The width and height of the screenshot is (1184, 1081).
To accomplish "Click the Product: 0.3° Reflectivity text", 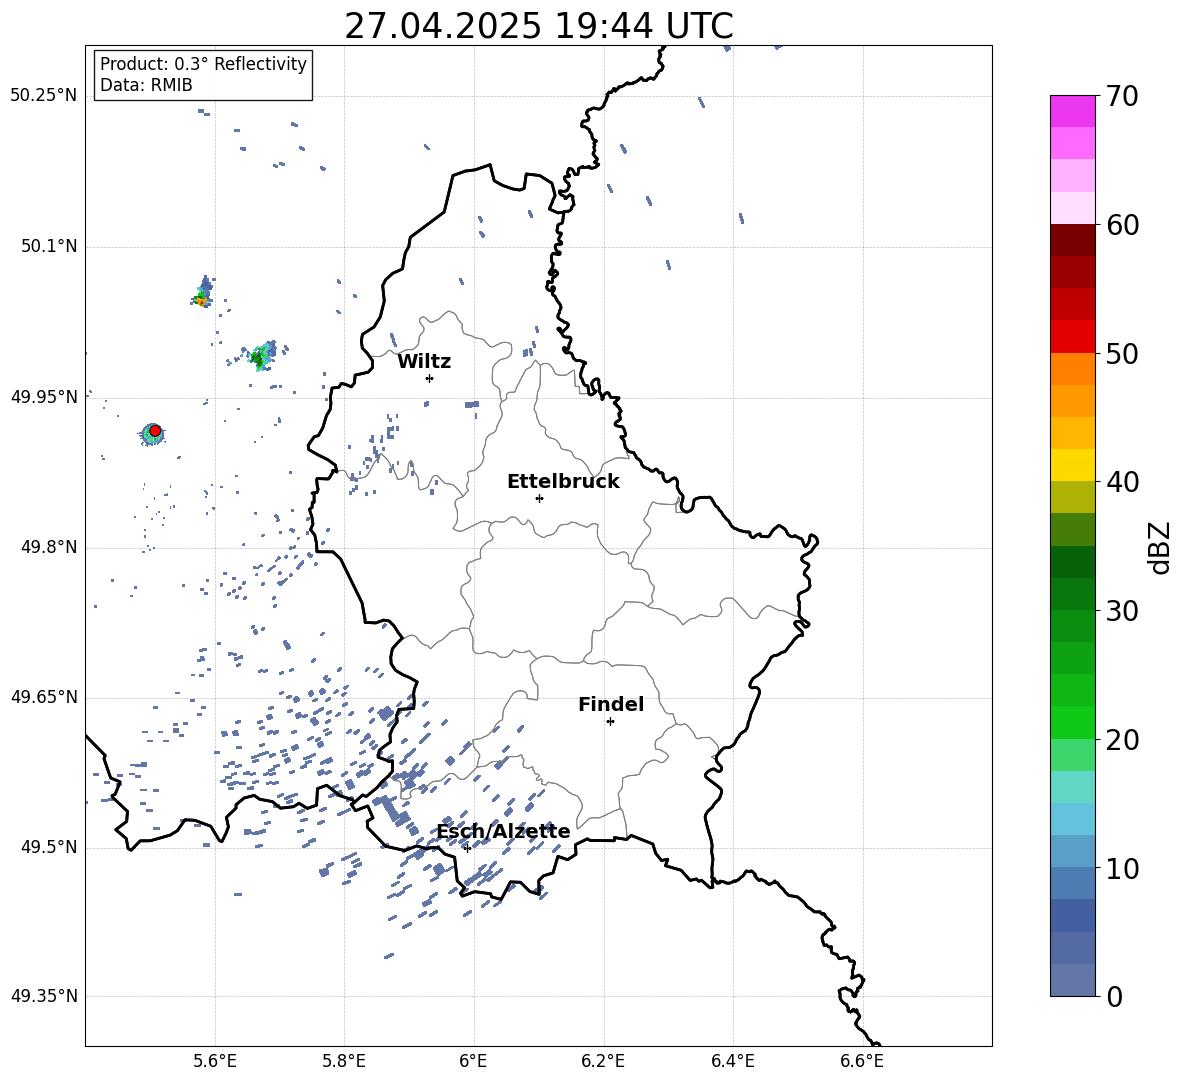I will [203, 64].
